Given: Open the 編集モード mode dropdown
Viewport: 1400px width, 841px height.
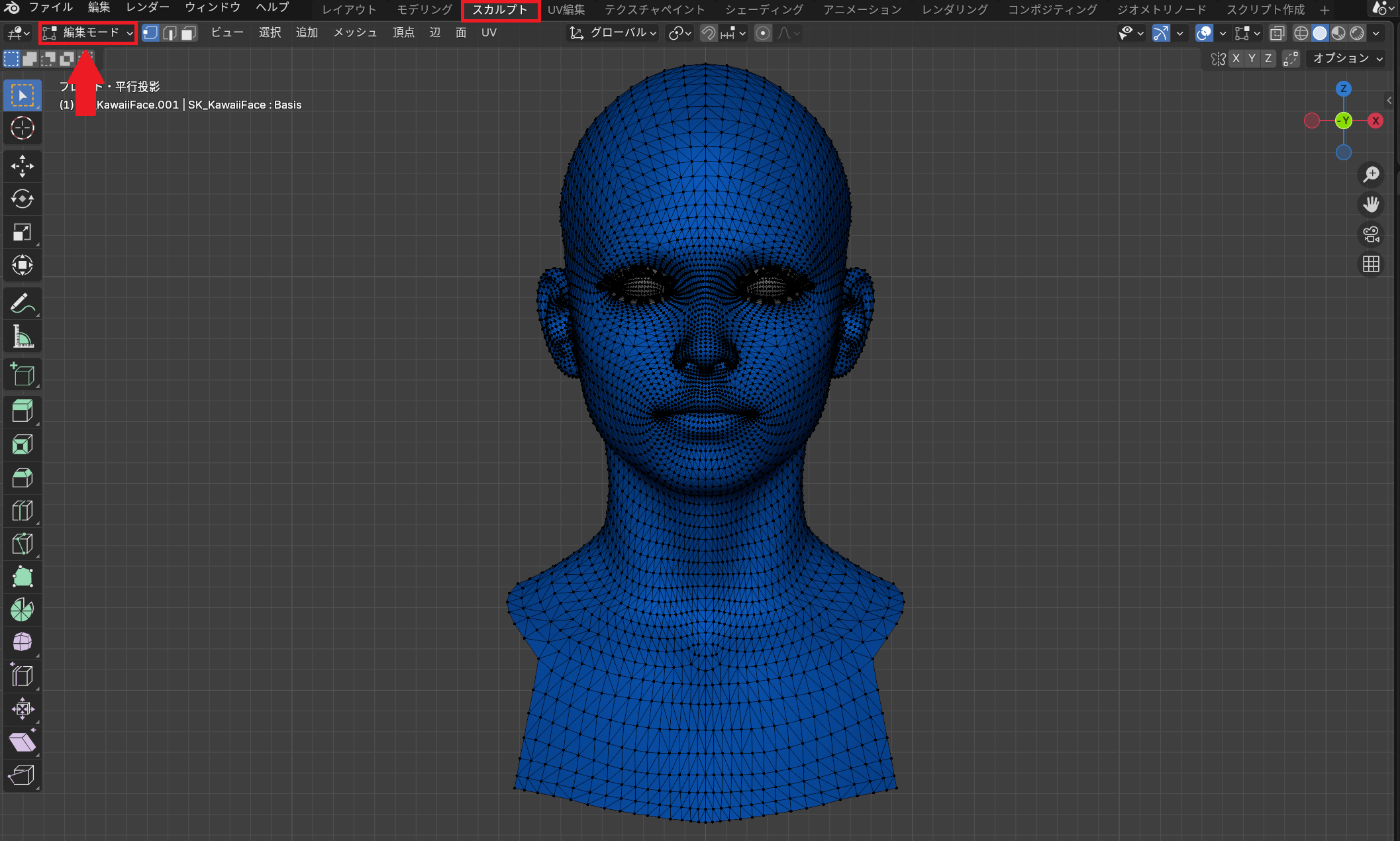Looking at the screenshot, I should tap(88, 33).
